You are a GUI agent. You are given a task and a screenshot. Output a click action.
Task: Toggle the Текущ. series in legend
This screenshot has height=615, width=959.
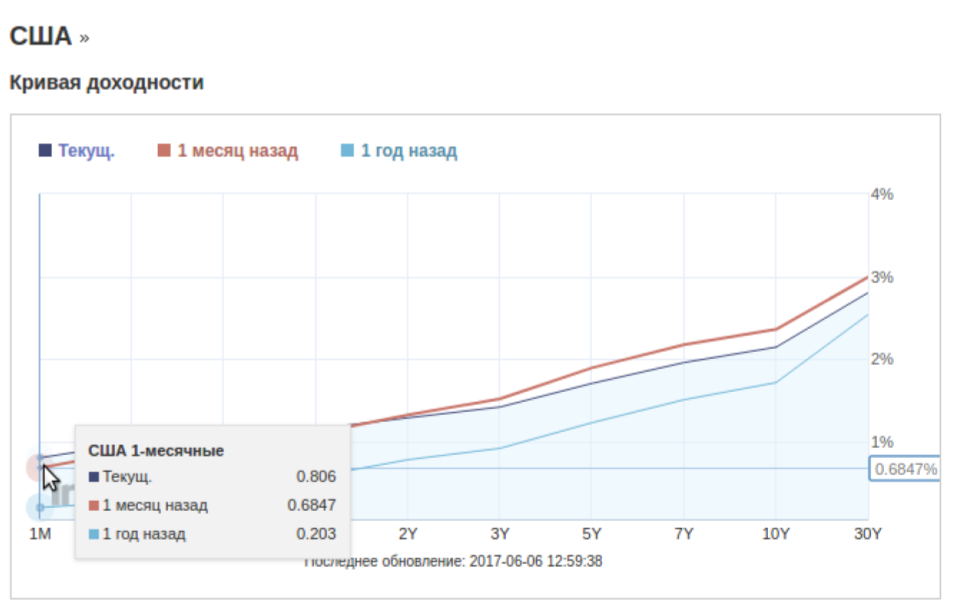86,151
